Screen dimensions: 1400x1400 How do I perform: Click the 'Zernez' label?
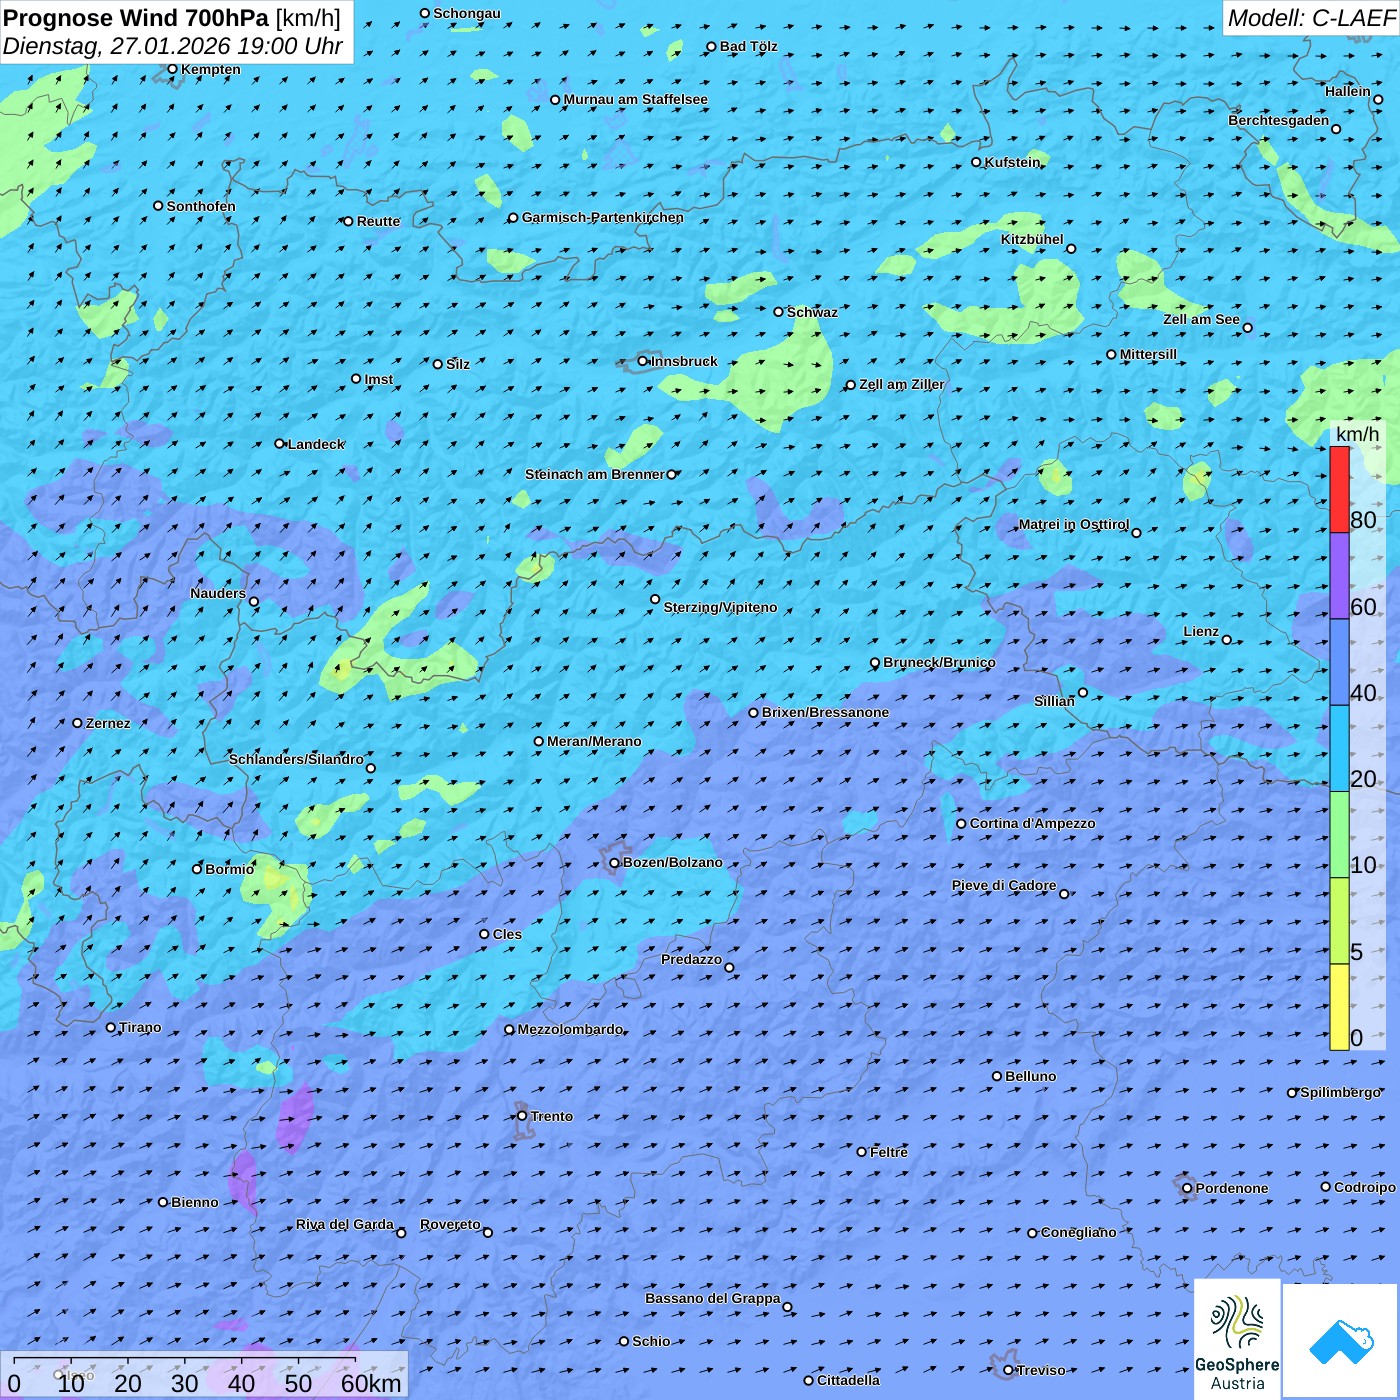108,723
